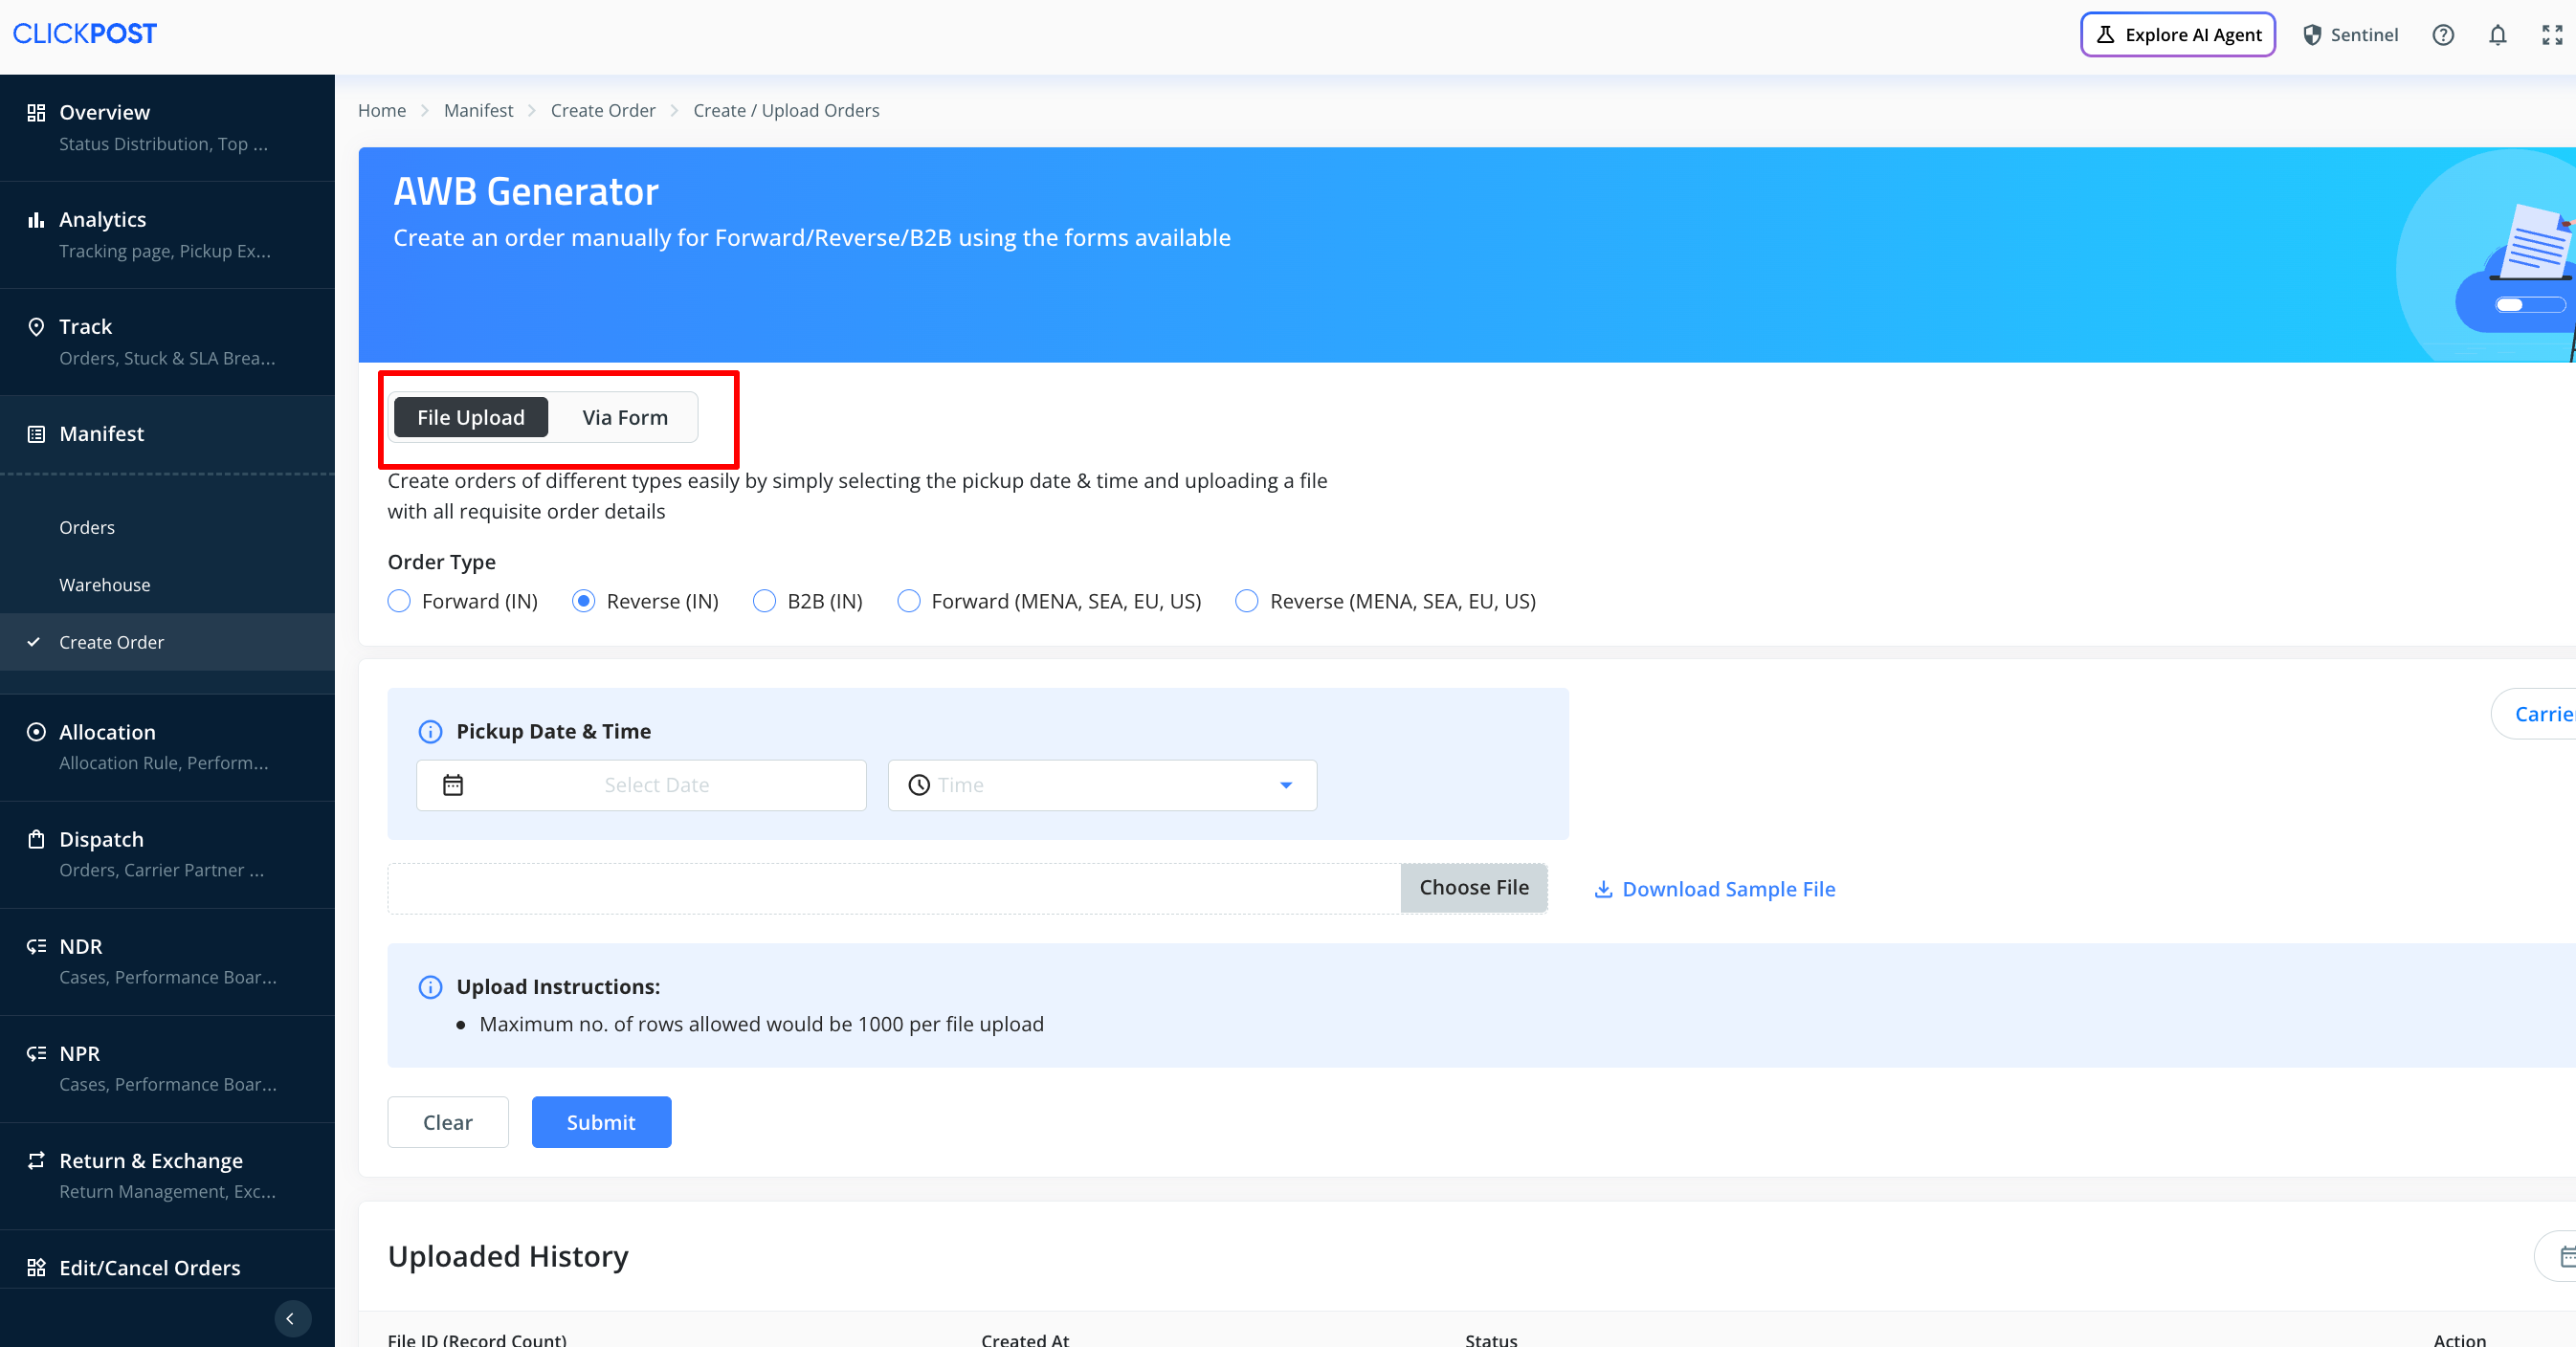Open the Time dropdown

[x=1101, y=785]
